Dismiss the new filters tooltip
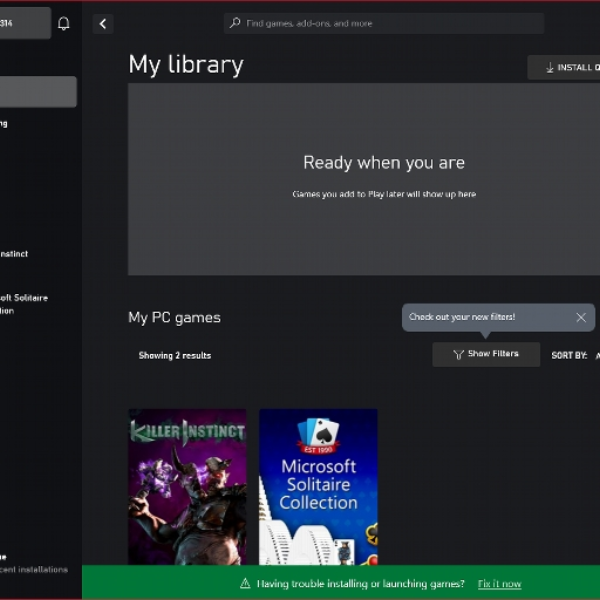 581,317
